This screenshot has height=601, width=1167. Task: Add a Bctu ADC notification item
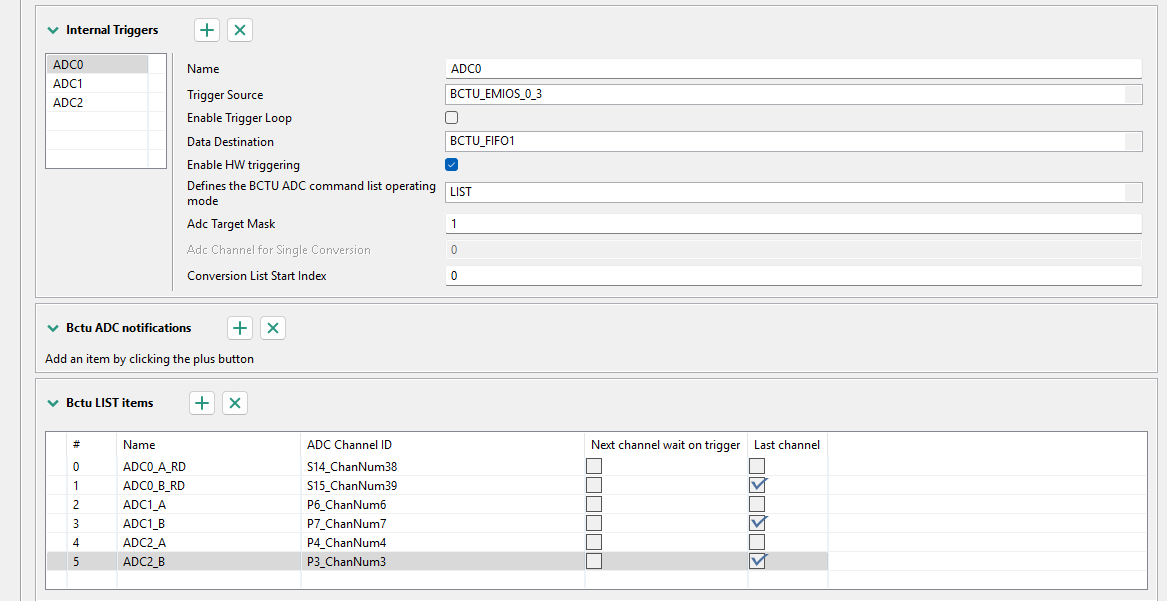(240, 328)
